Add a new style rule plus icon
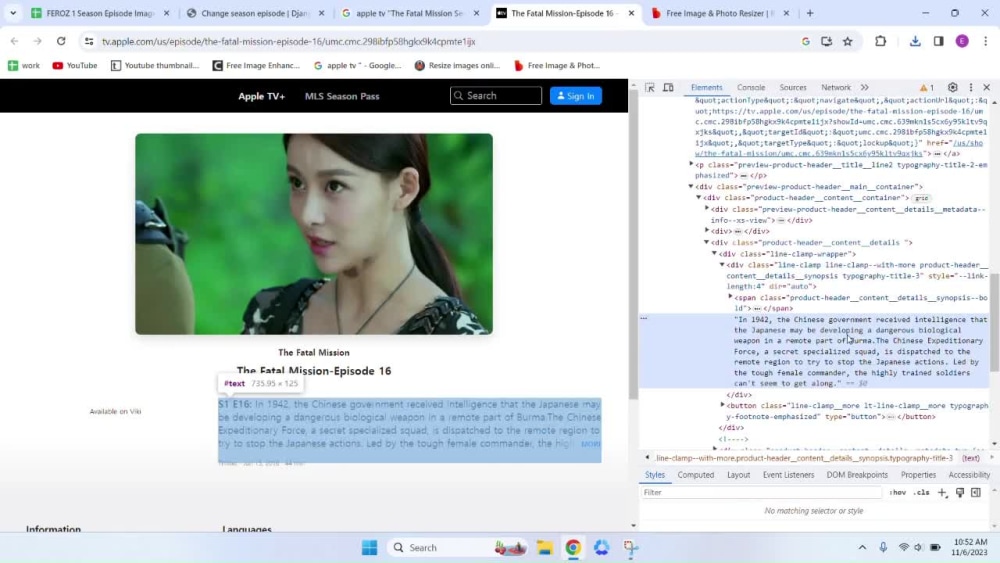The width and height of the screenshot is (1000, 563). (943, 492)
